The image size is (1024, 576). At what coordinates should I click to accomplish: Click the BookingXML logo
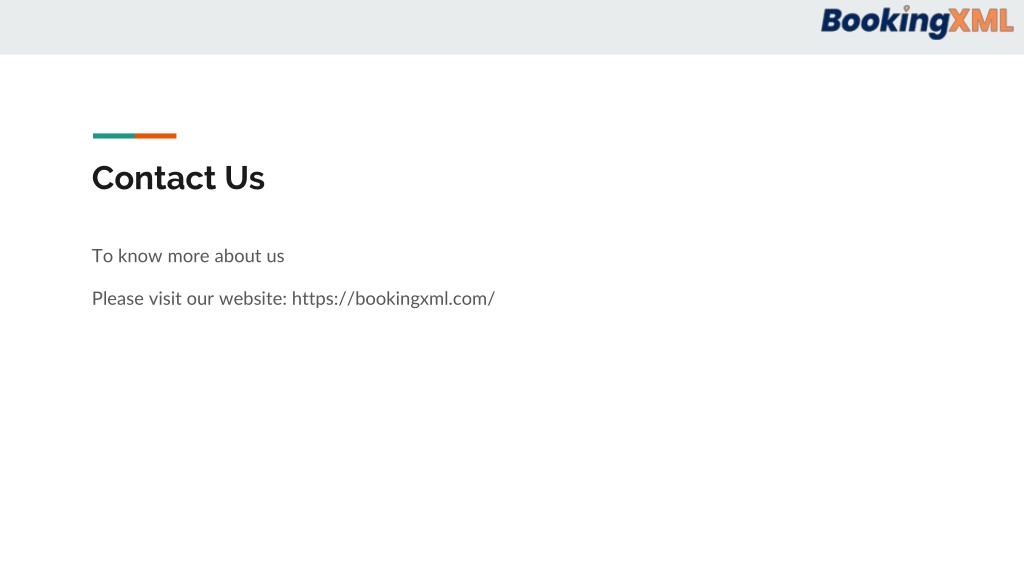917,22
